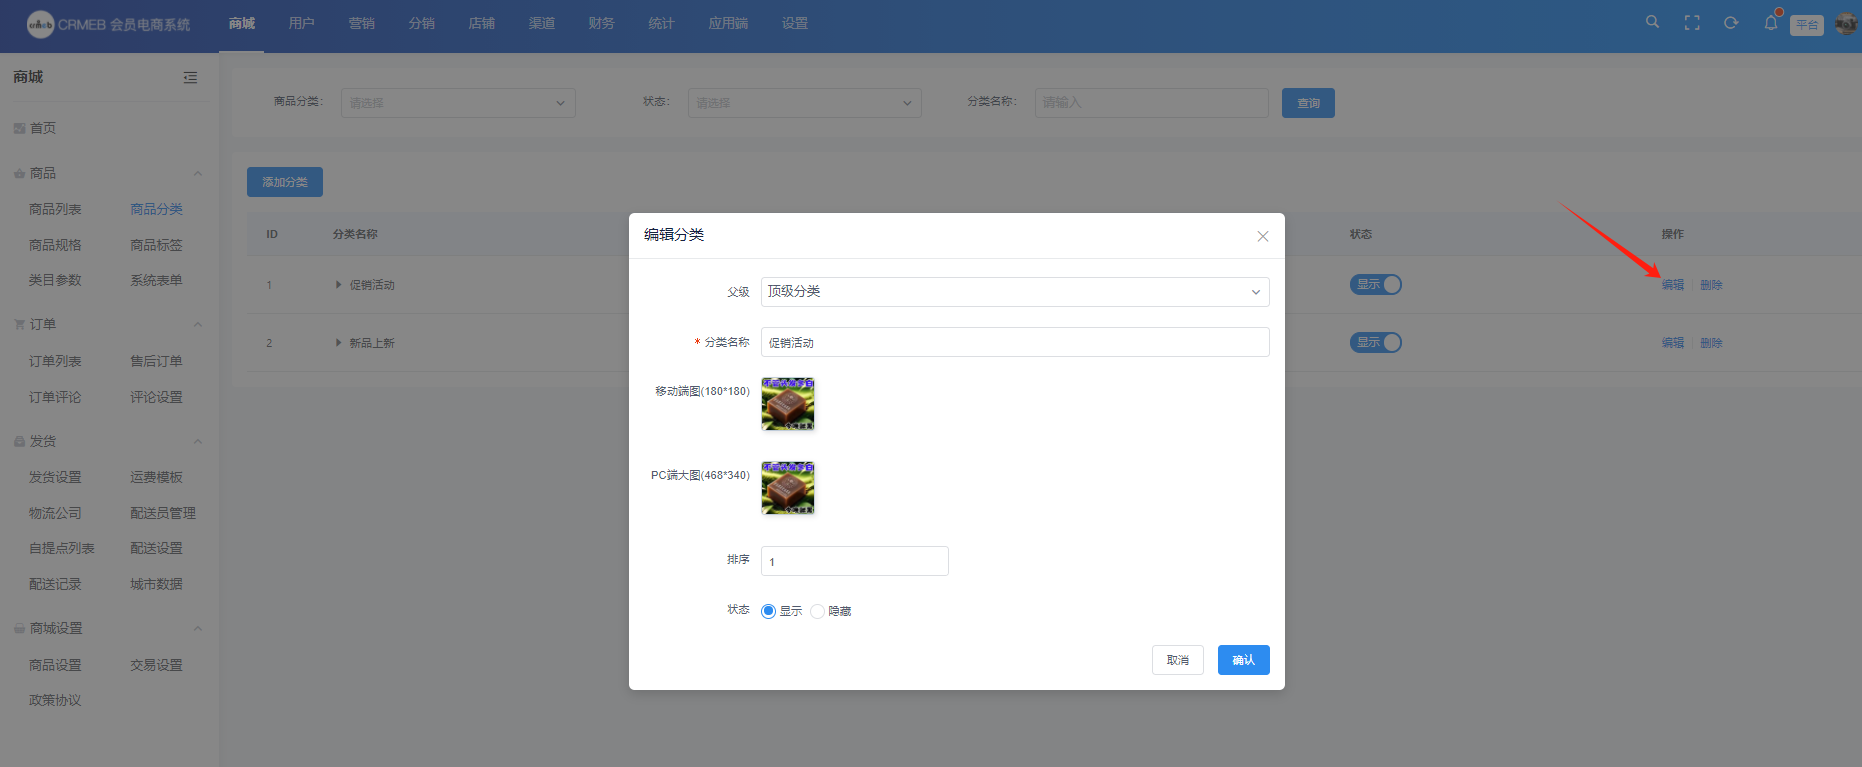Select the 隐藏 radio button
This screenshot has width=1862, height=767.
(818, 611)
